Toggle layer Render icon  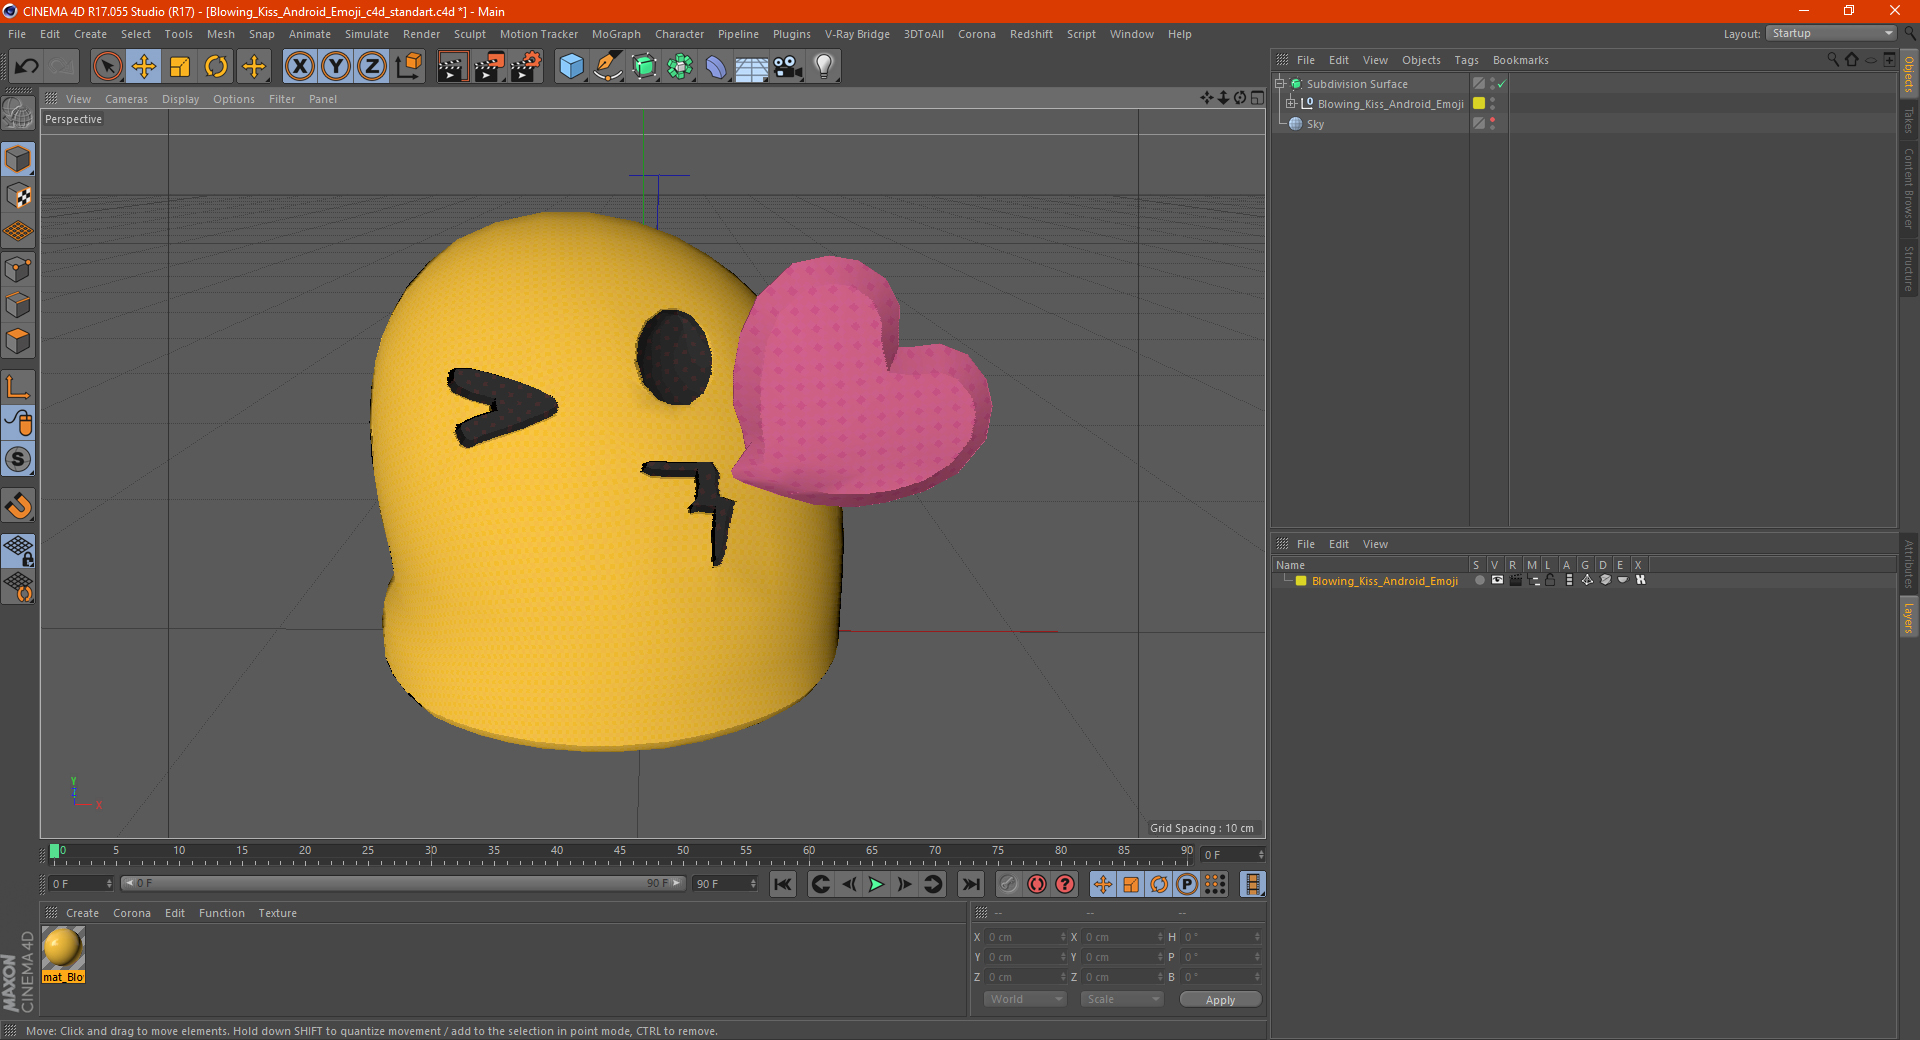1515,581
